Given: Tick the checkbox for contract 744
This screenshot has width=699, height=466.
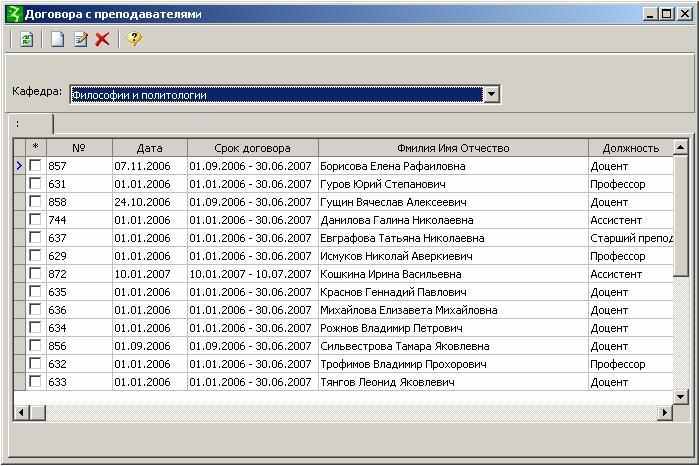Looking at the screenshot, I should pyautogui.click(x=35, y=219).
